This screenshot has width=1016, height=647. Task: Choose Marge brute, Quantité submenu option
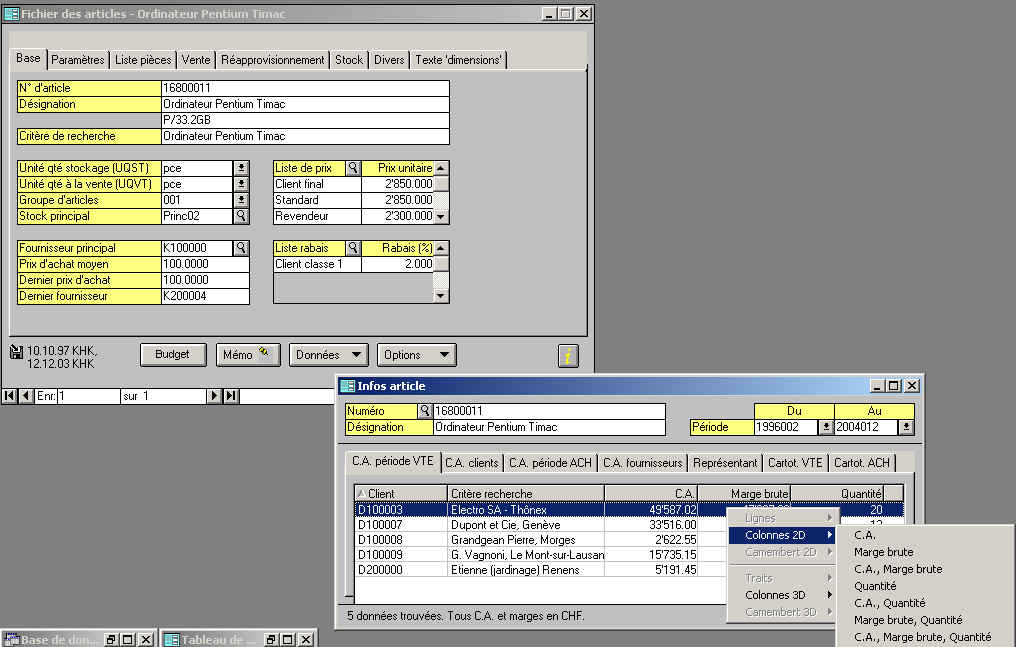point(908,620)
